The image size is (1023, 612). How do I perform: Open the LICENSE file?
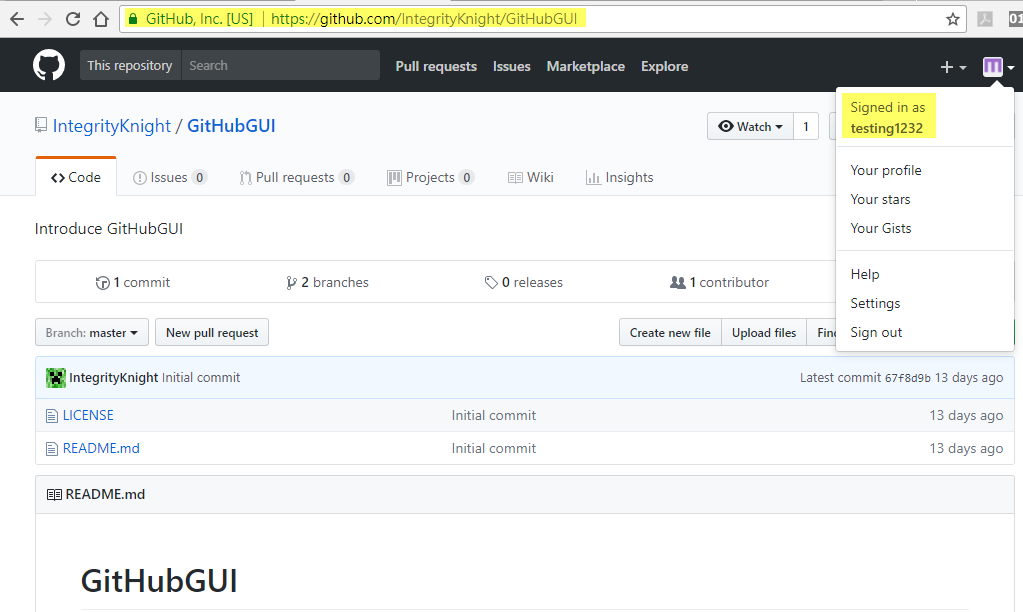[88, 416]
